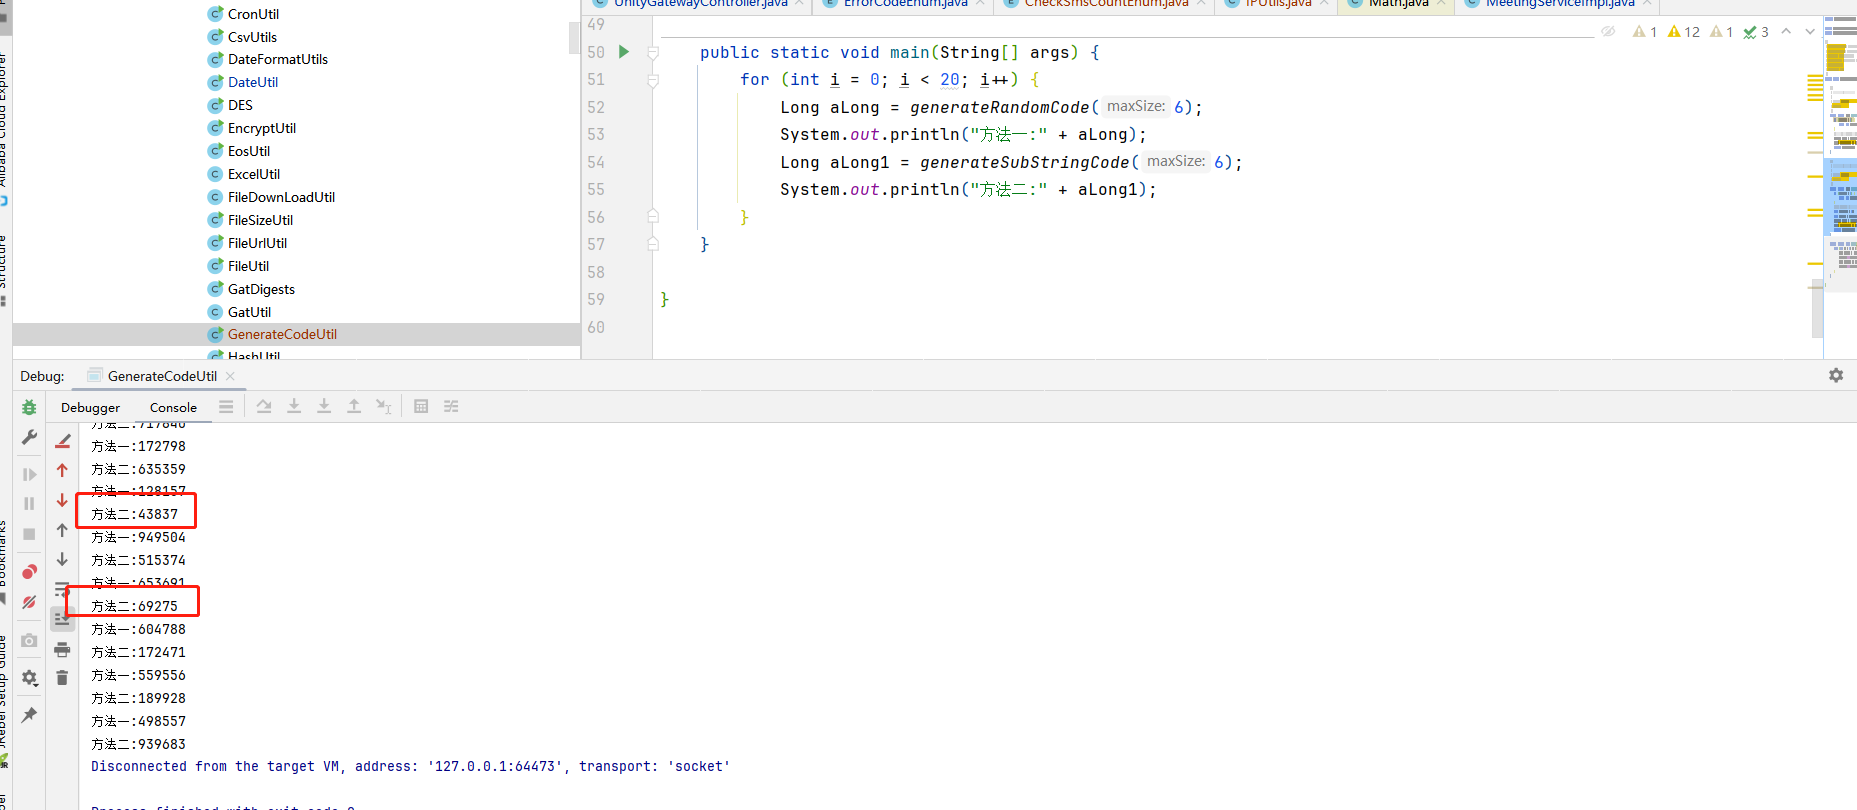
Task: Open Modify Run Configuration wrench icon
Action: 29,437
